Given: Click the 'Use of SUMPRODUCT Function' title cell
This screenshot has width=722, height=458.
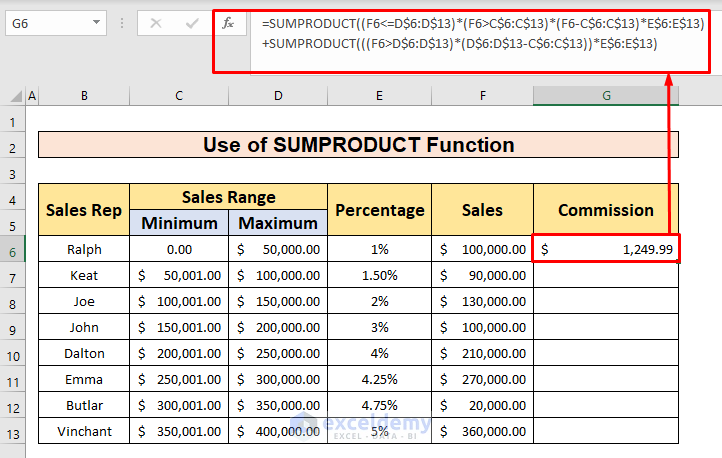Looking at the screenshot, I should 358,146.
